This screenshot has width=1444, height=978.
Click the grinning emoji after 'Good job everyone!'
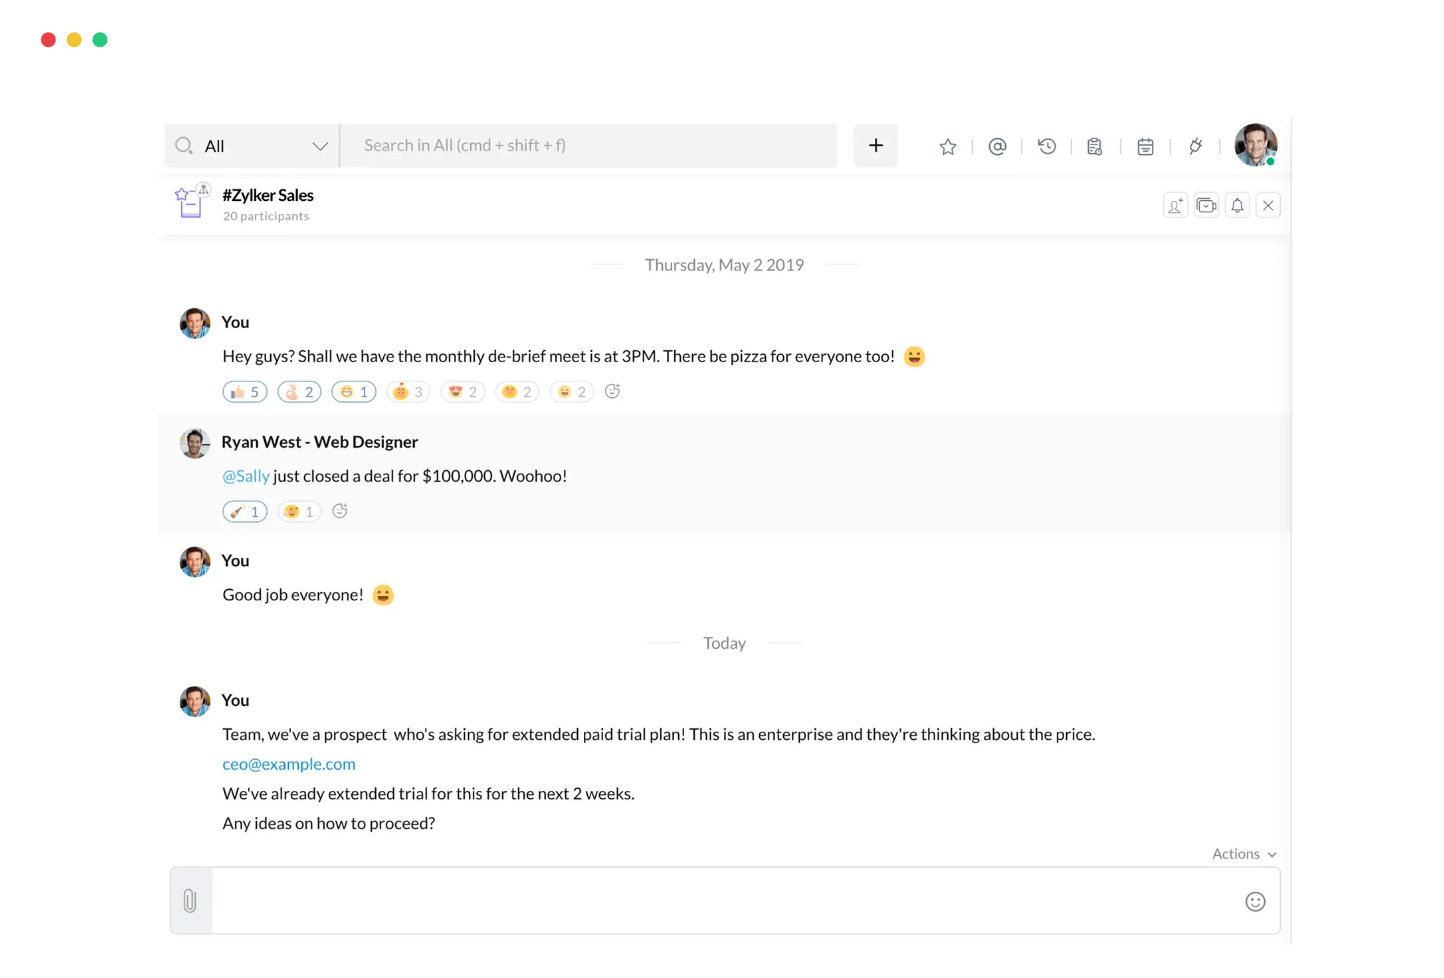[383, 595]
